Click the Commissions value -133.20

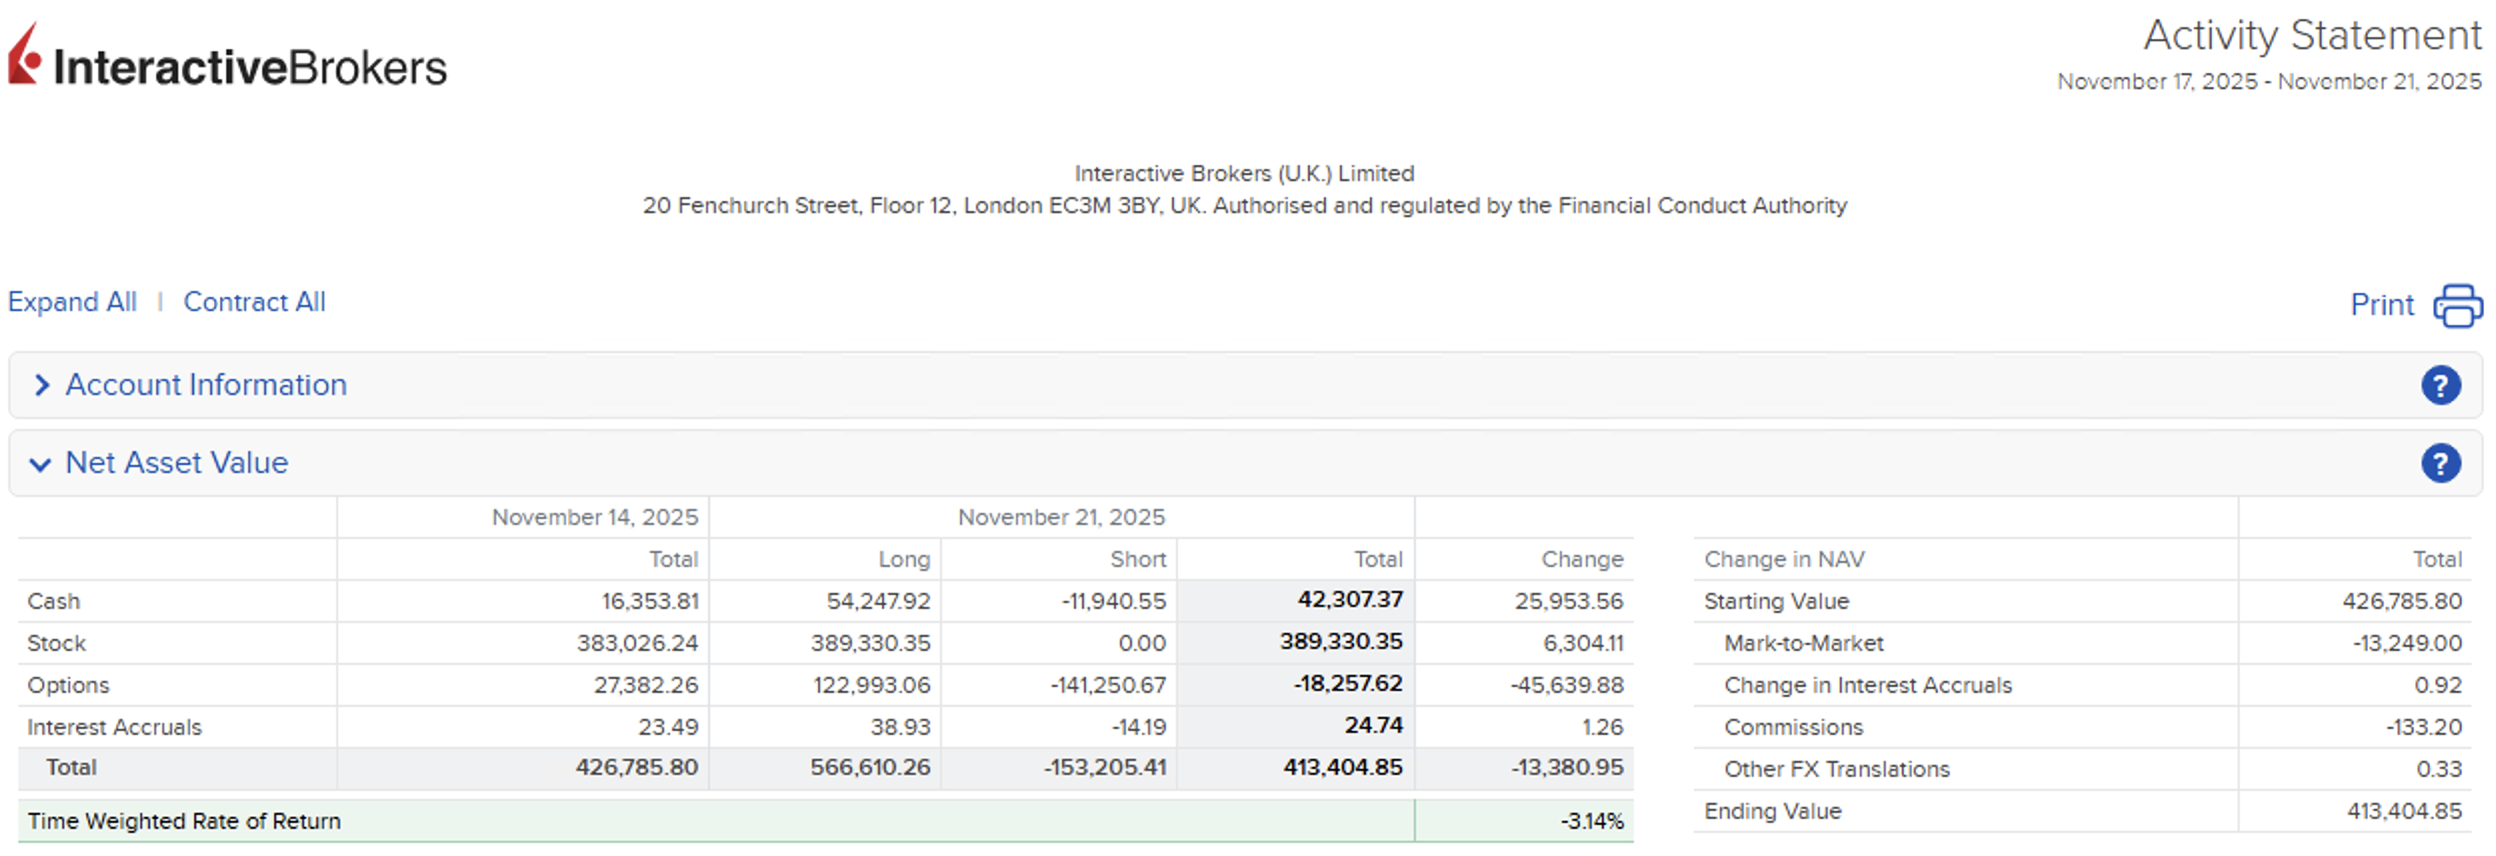tap(2423, 727)
